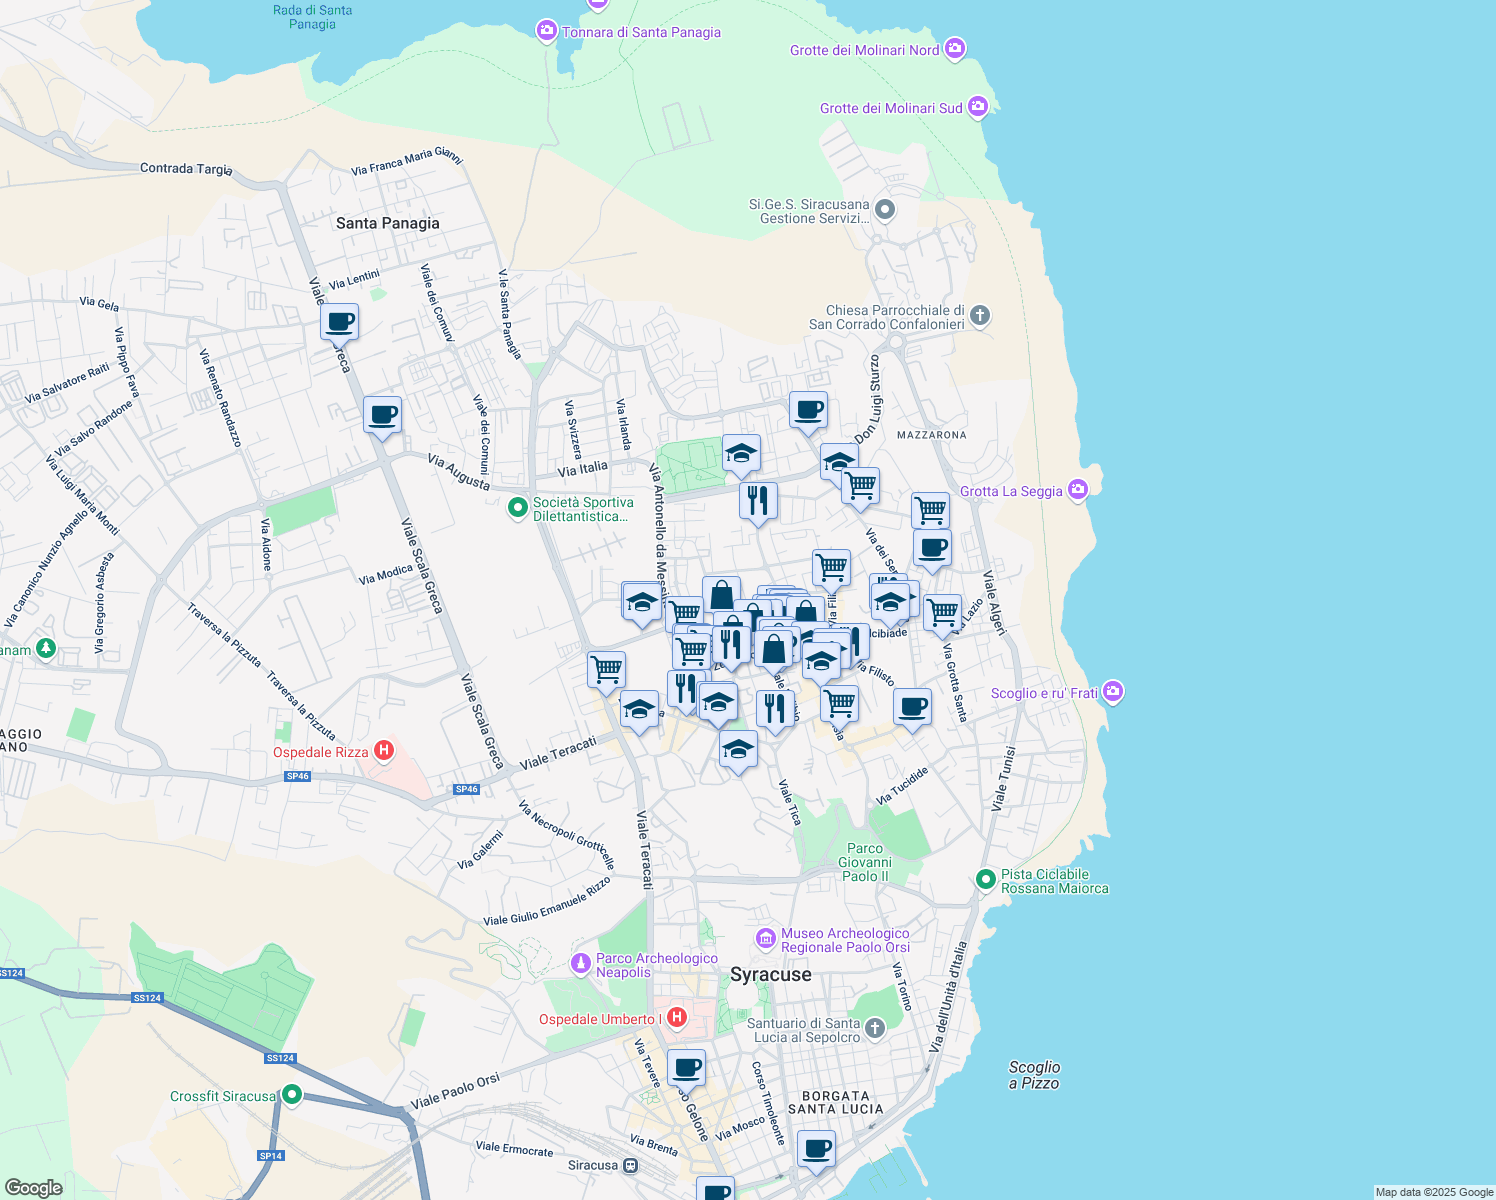The image size is (1496, 1200).
Task: Click the Via Franca Maria Gianni label
Action: pyautogui.click(x=407, y=161)
